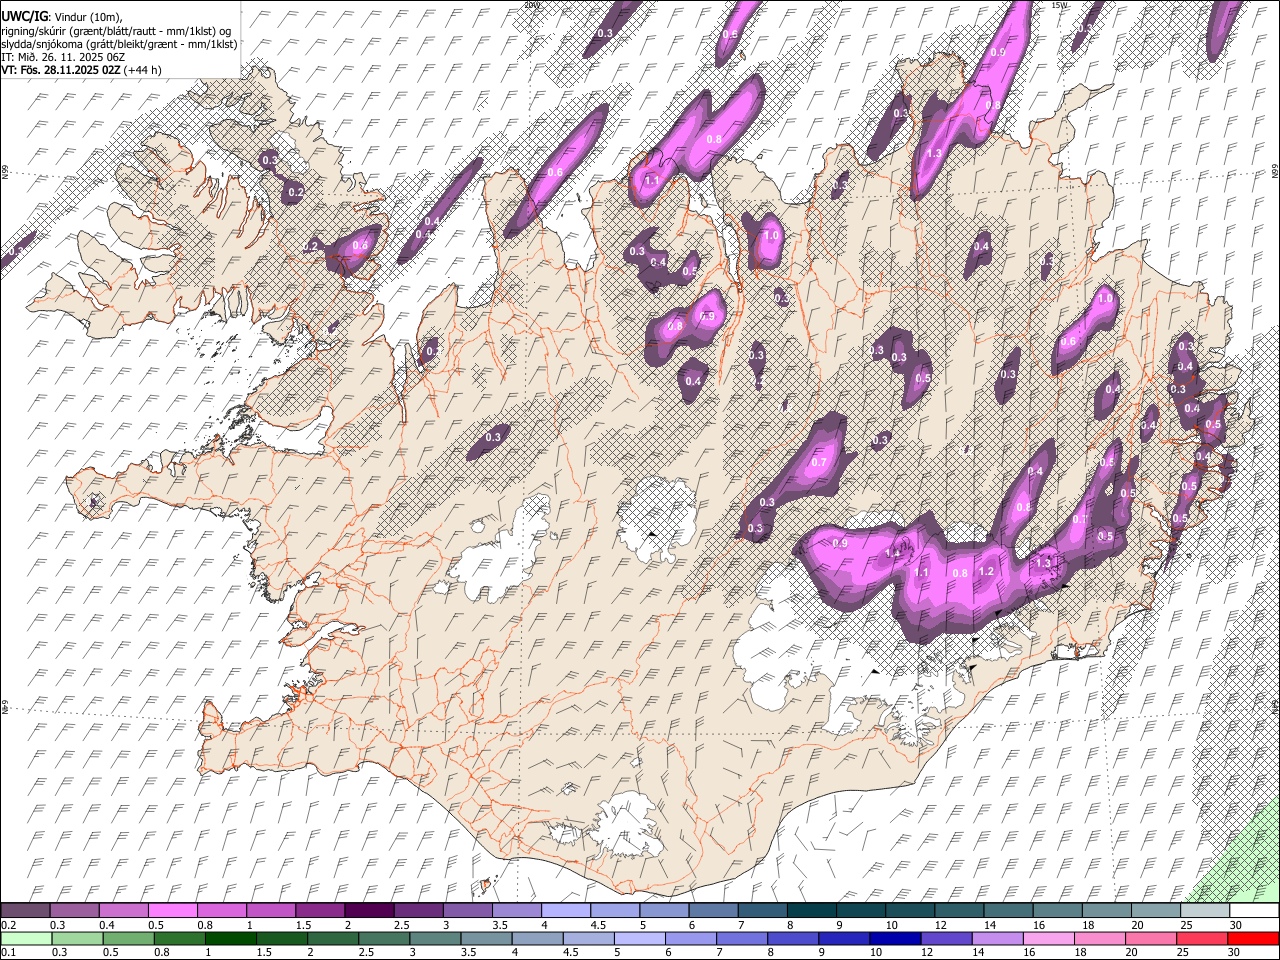The height and width of the screenshot is (960, 1280).
Task: Click the 18–20 gray swatch in the snow scale
Action: tap(1106, 910)
